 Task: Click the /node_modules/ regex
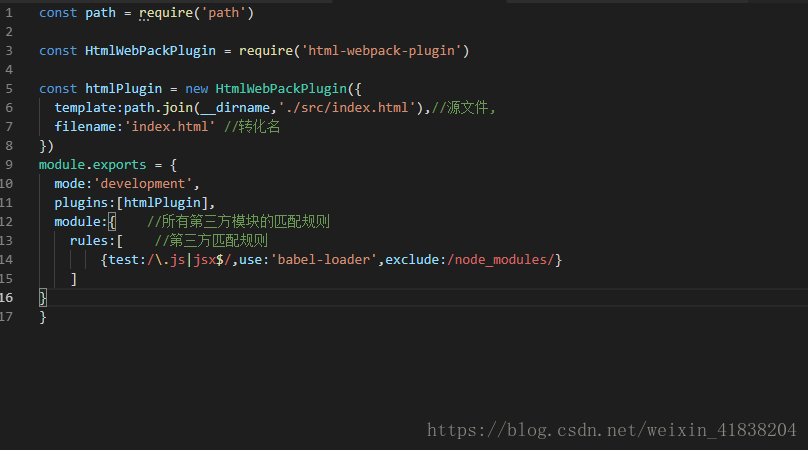click(501, 260)
